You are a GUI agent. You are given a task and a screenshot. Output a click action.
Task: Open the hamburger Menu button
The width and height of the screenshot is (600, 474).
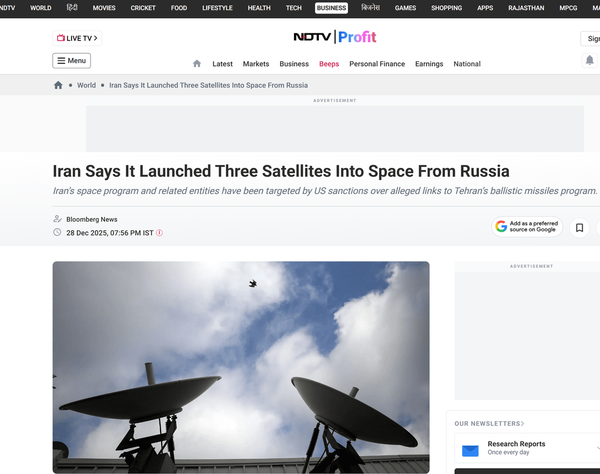71,61
